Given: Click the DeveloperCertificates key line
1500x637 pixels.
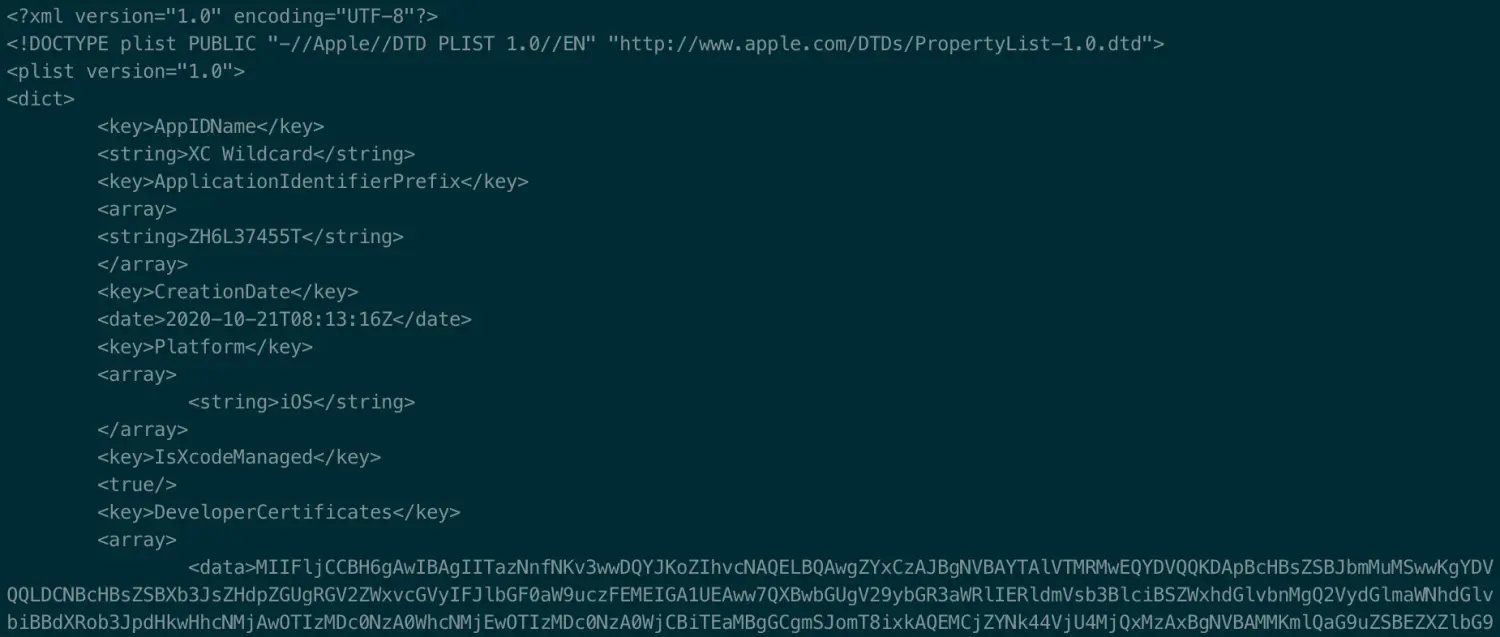Looking at the screenshot, I should coord(279,511).
